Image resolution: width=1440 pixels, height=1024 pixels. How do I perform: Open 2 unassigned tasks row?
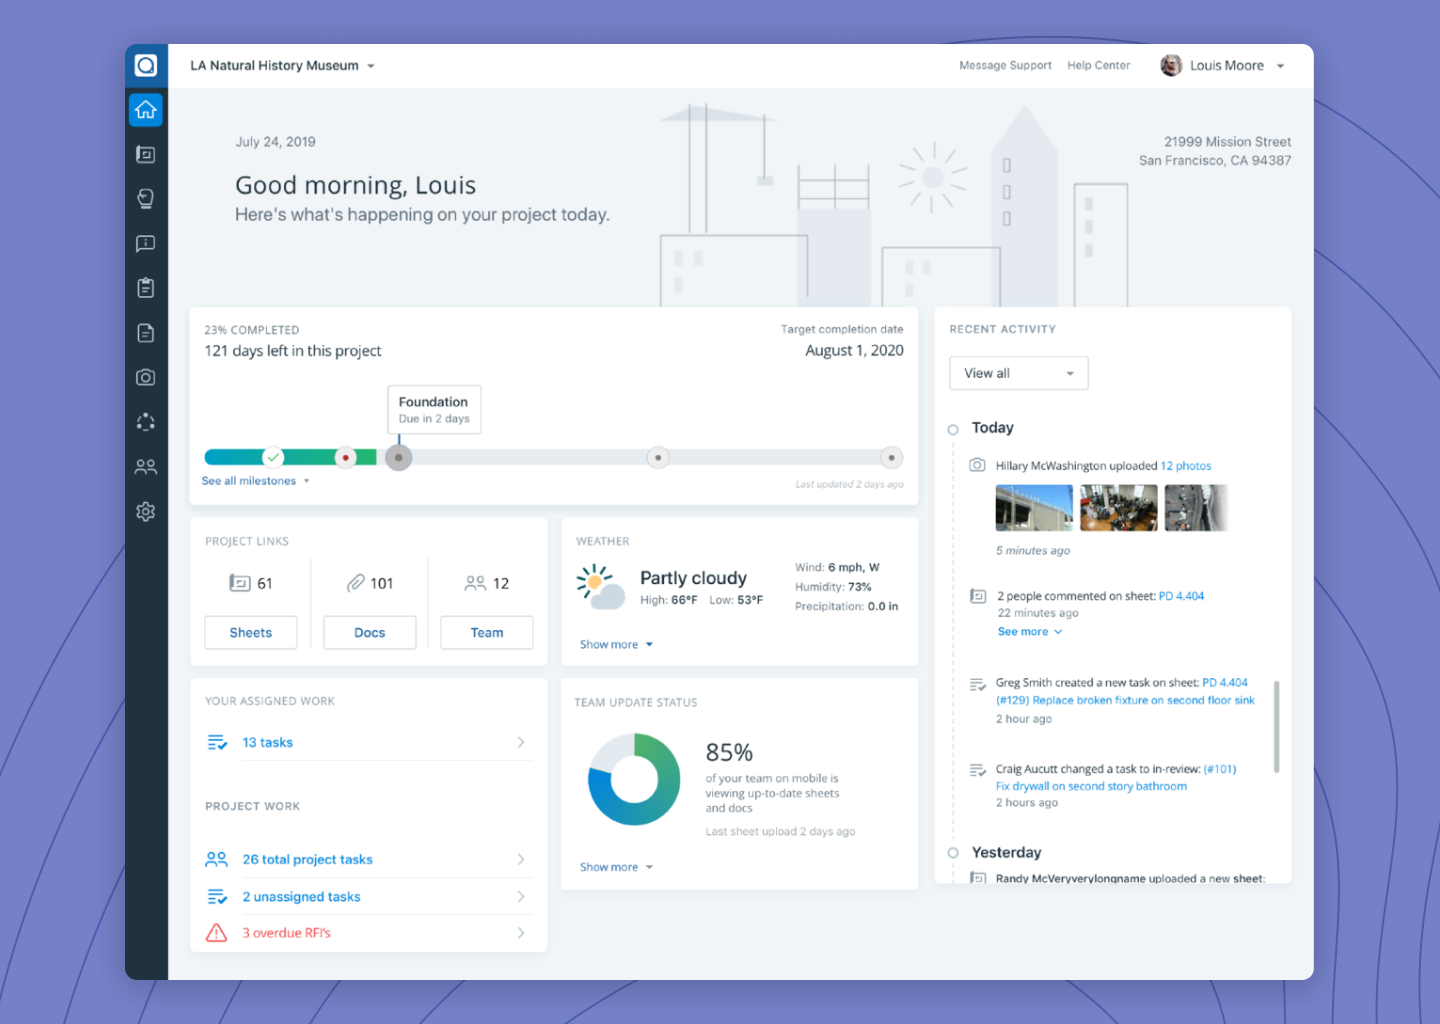368,897
